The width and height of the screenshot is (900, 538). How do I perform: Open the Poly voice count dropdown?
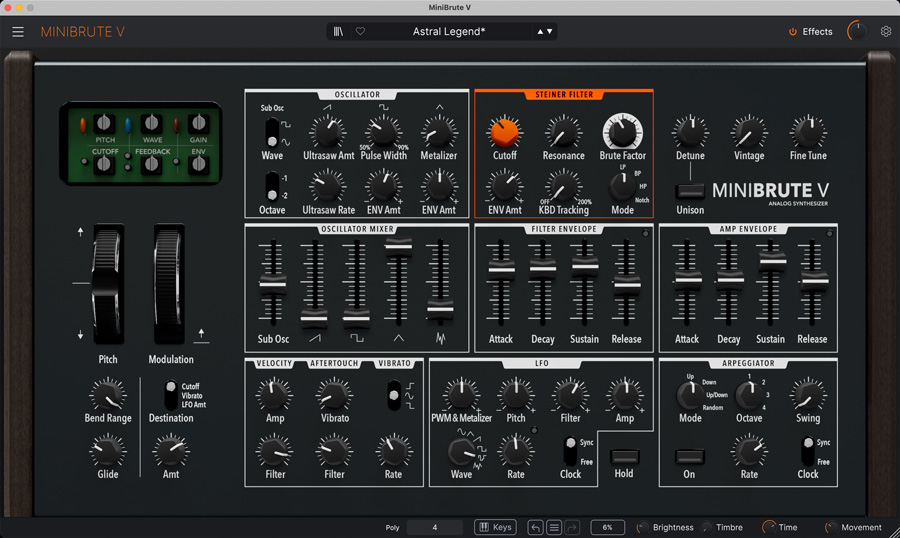point(435,527)
